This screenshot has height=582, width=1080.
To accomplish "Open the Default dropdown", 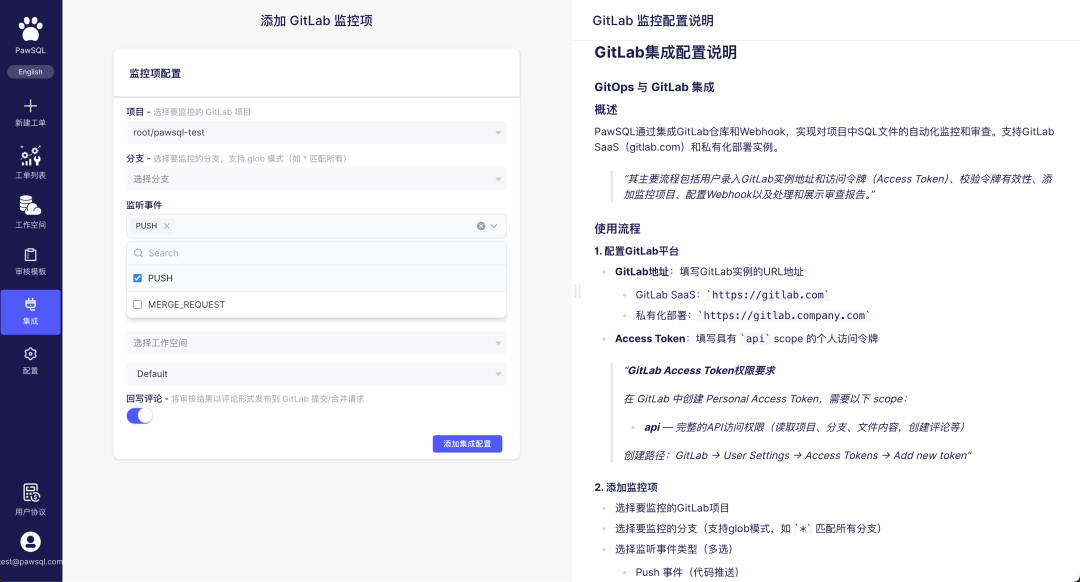I will coord(316,374).
